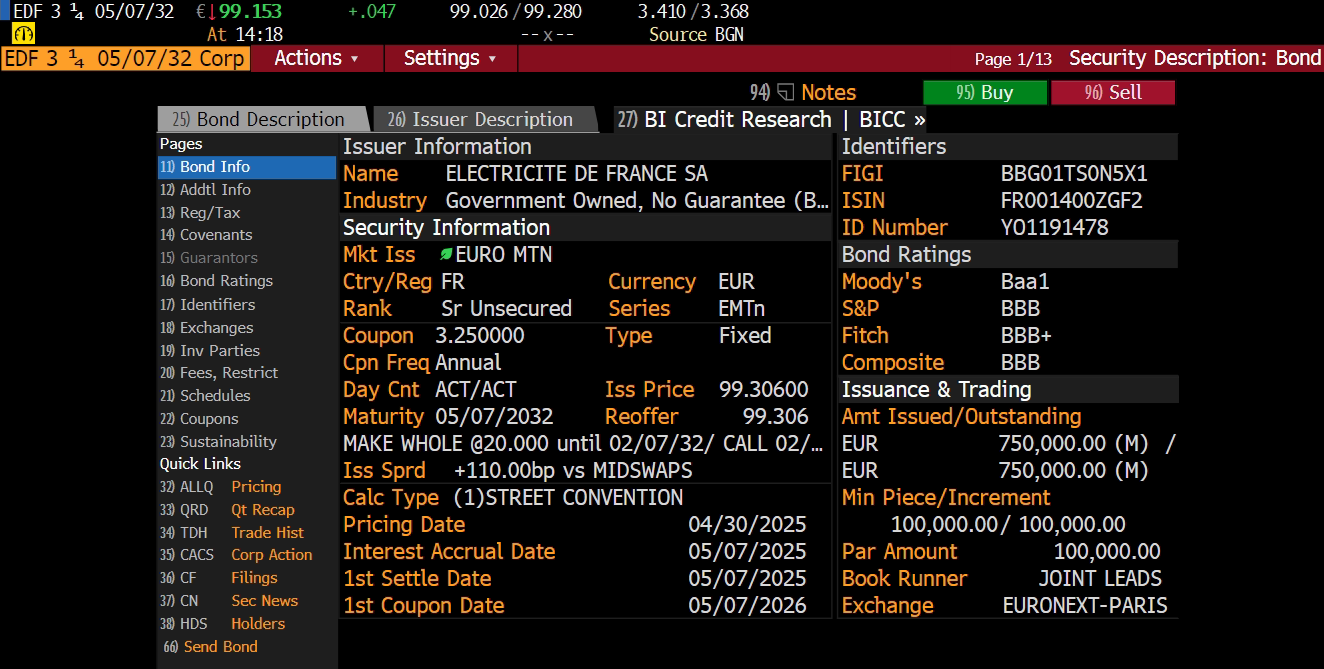Click the issuer name ELECTRICITE DE FRANCE SA
Image resolution: width=1324 pixels, height=669 pixels.
click(577, 174)
